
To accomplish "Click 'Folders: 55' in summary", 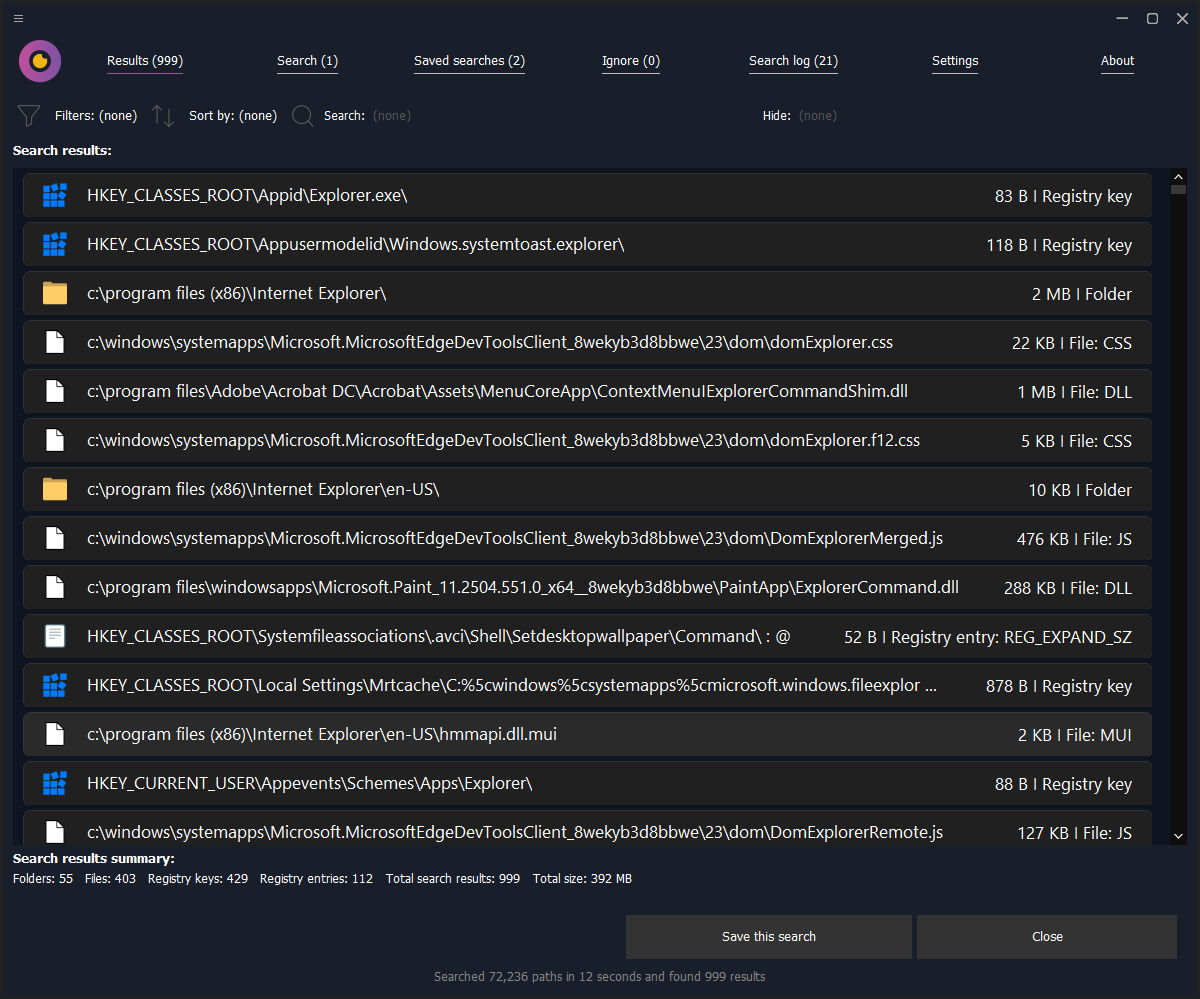I will tap(43, 879).
